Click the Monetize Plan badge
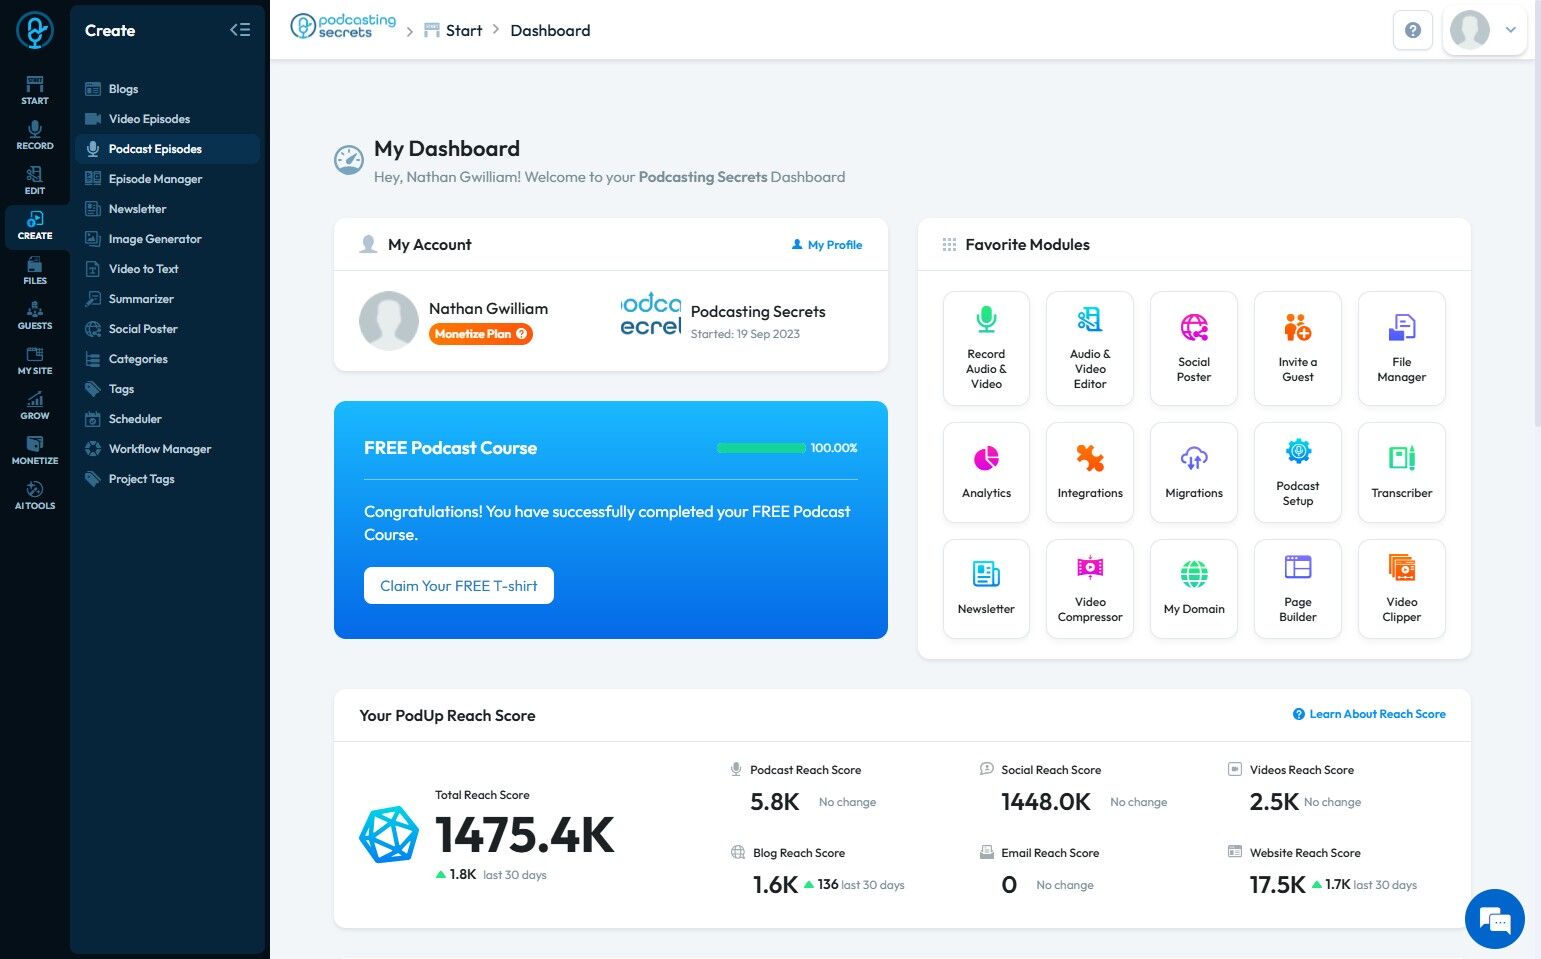The width and height of the screenshot is (1541, 959). pos(481,334)
